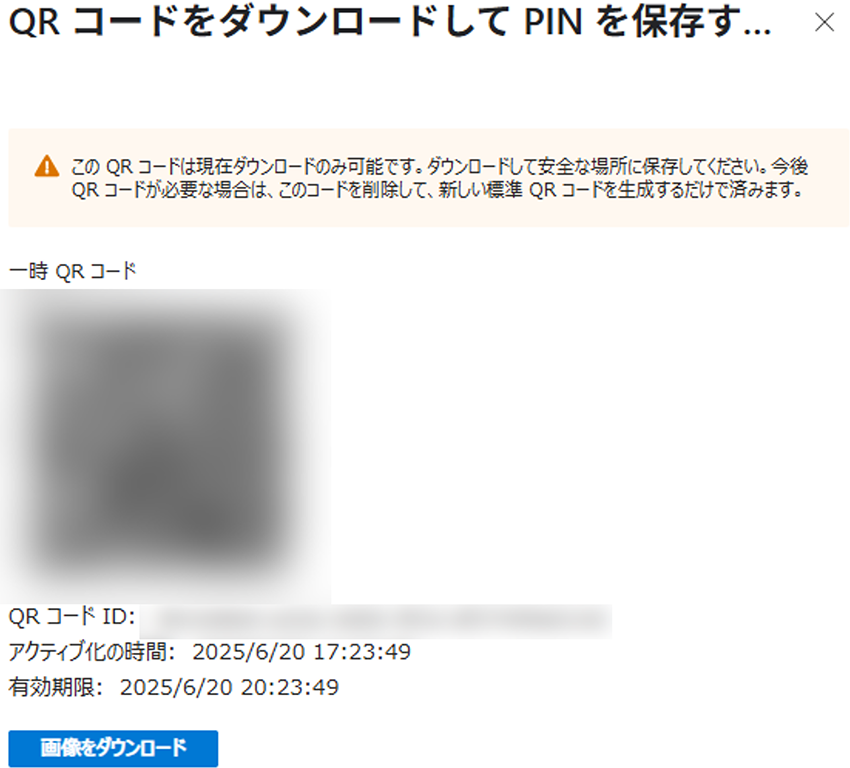Click the 一時 QR コード label

pyautogui.click(x=73, y=270)
